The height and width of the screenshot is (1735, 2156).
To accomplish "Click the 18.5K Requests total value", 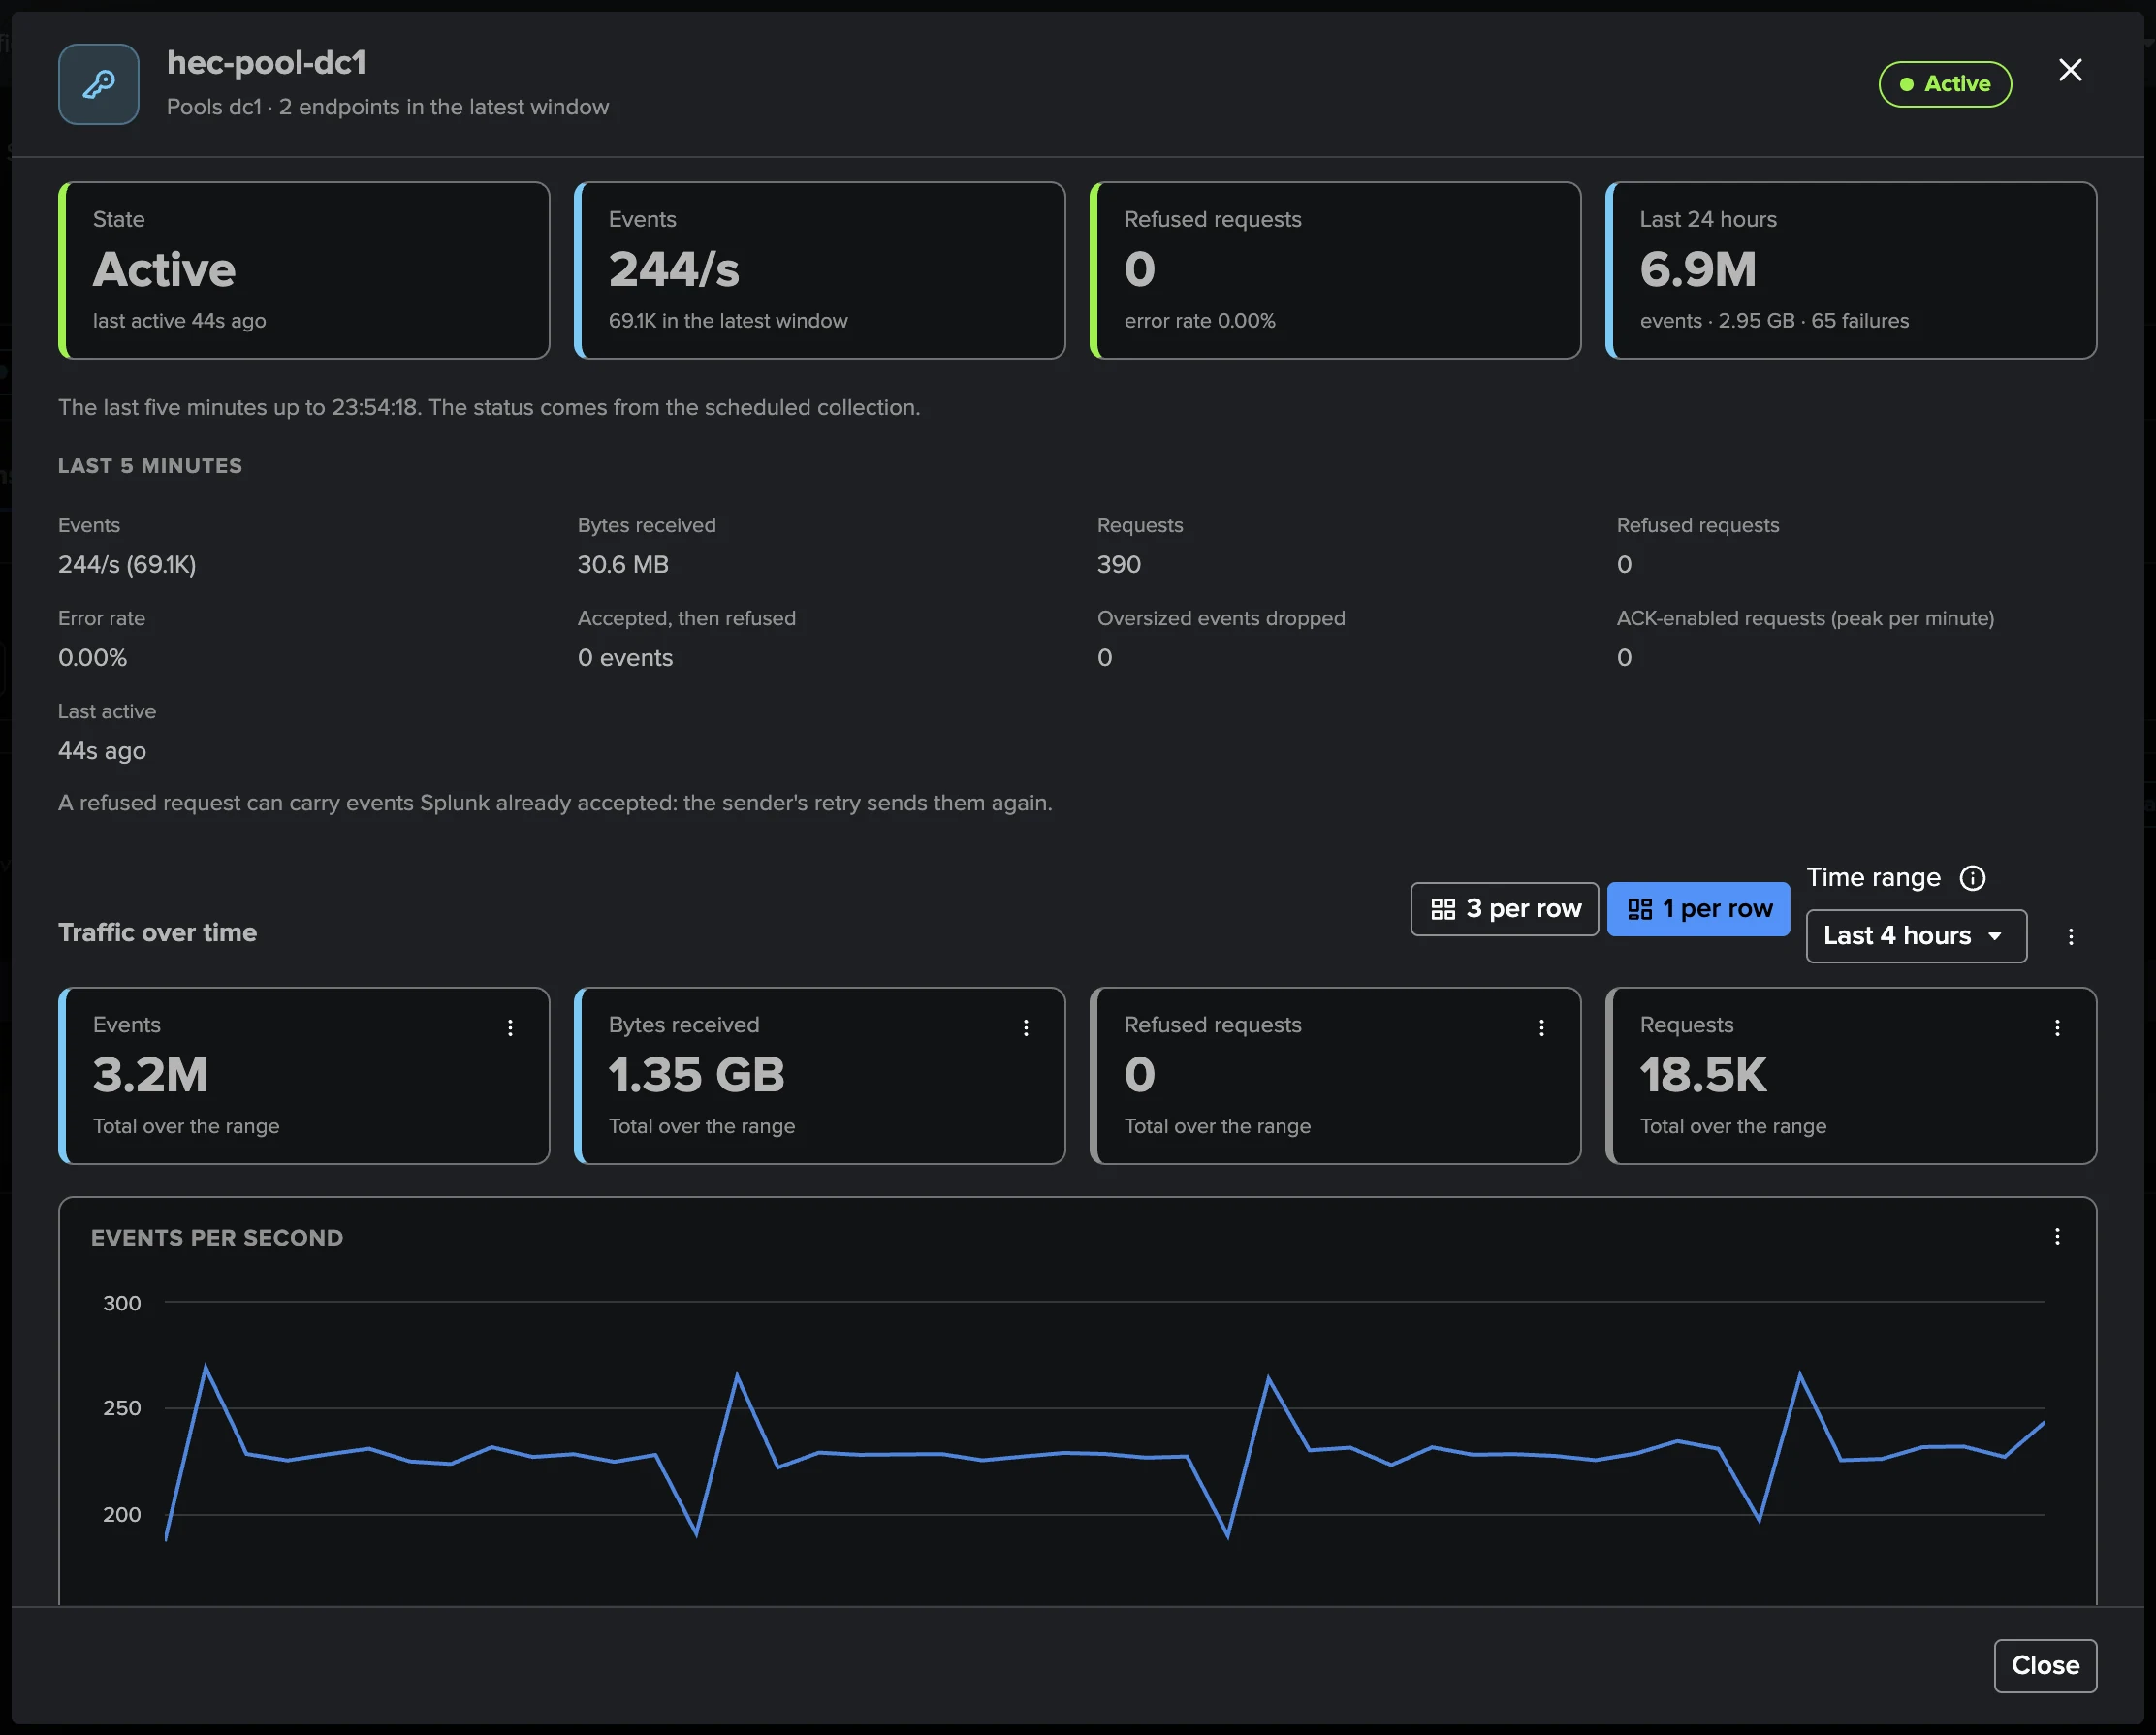I will tap(1703, 1075).
